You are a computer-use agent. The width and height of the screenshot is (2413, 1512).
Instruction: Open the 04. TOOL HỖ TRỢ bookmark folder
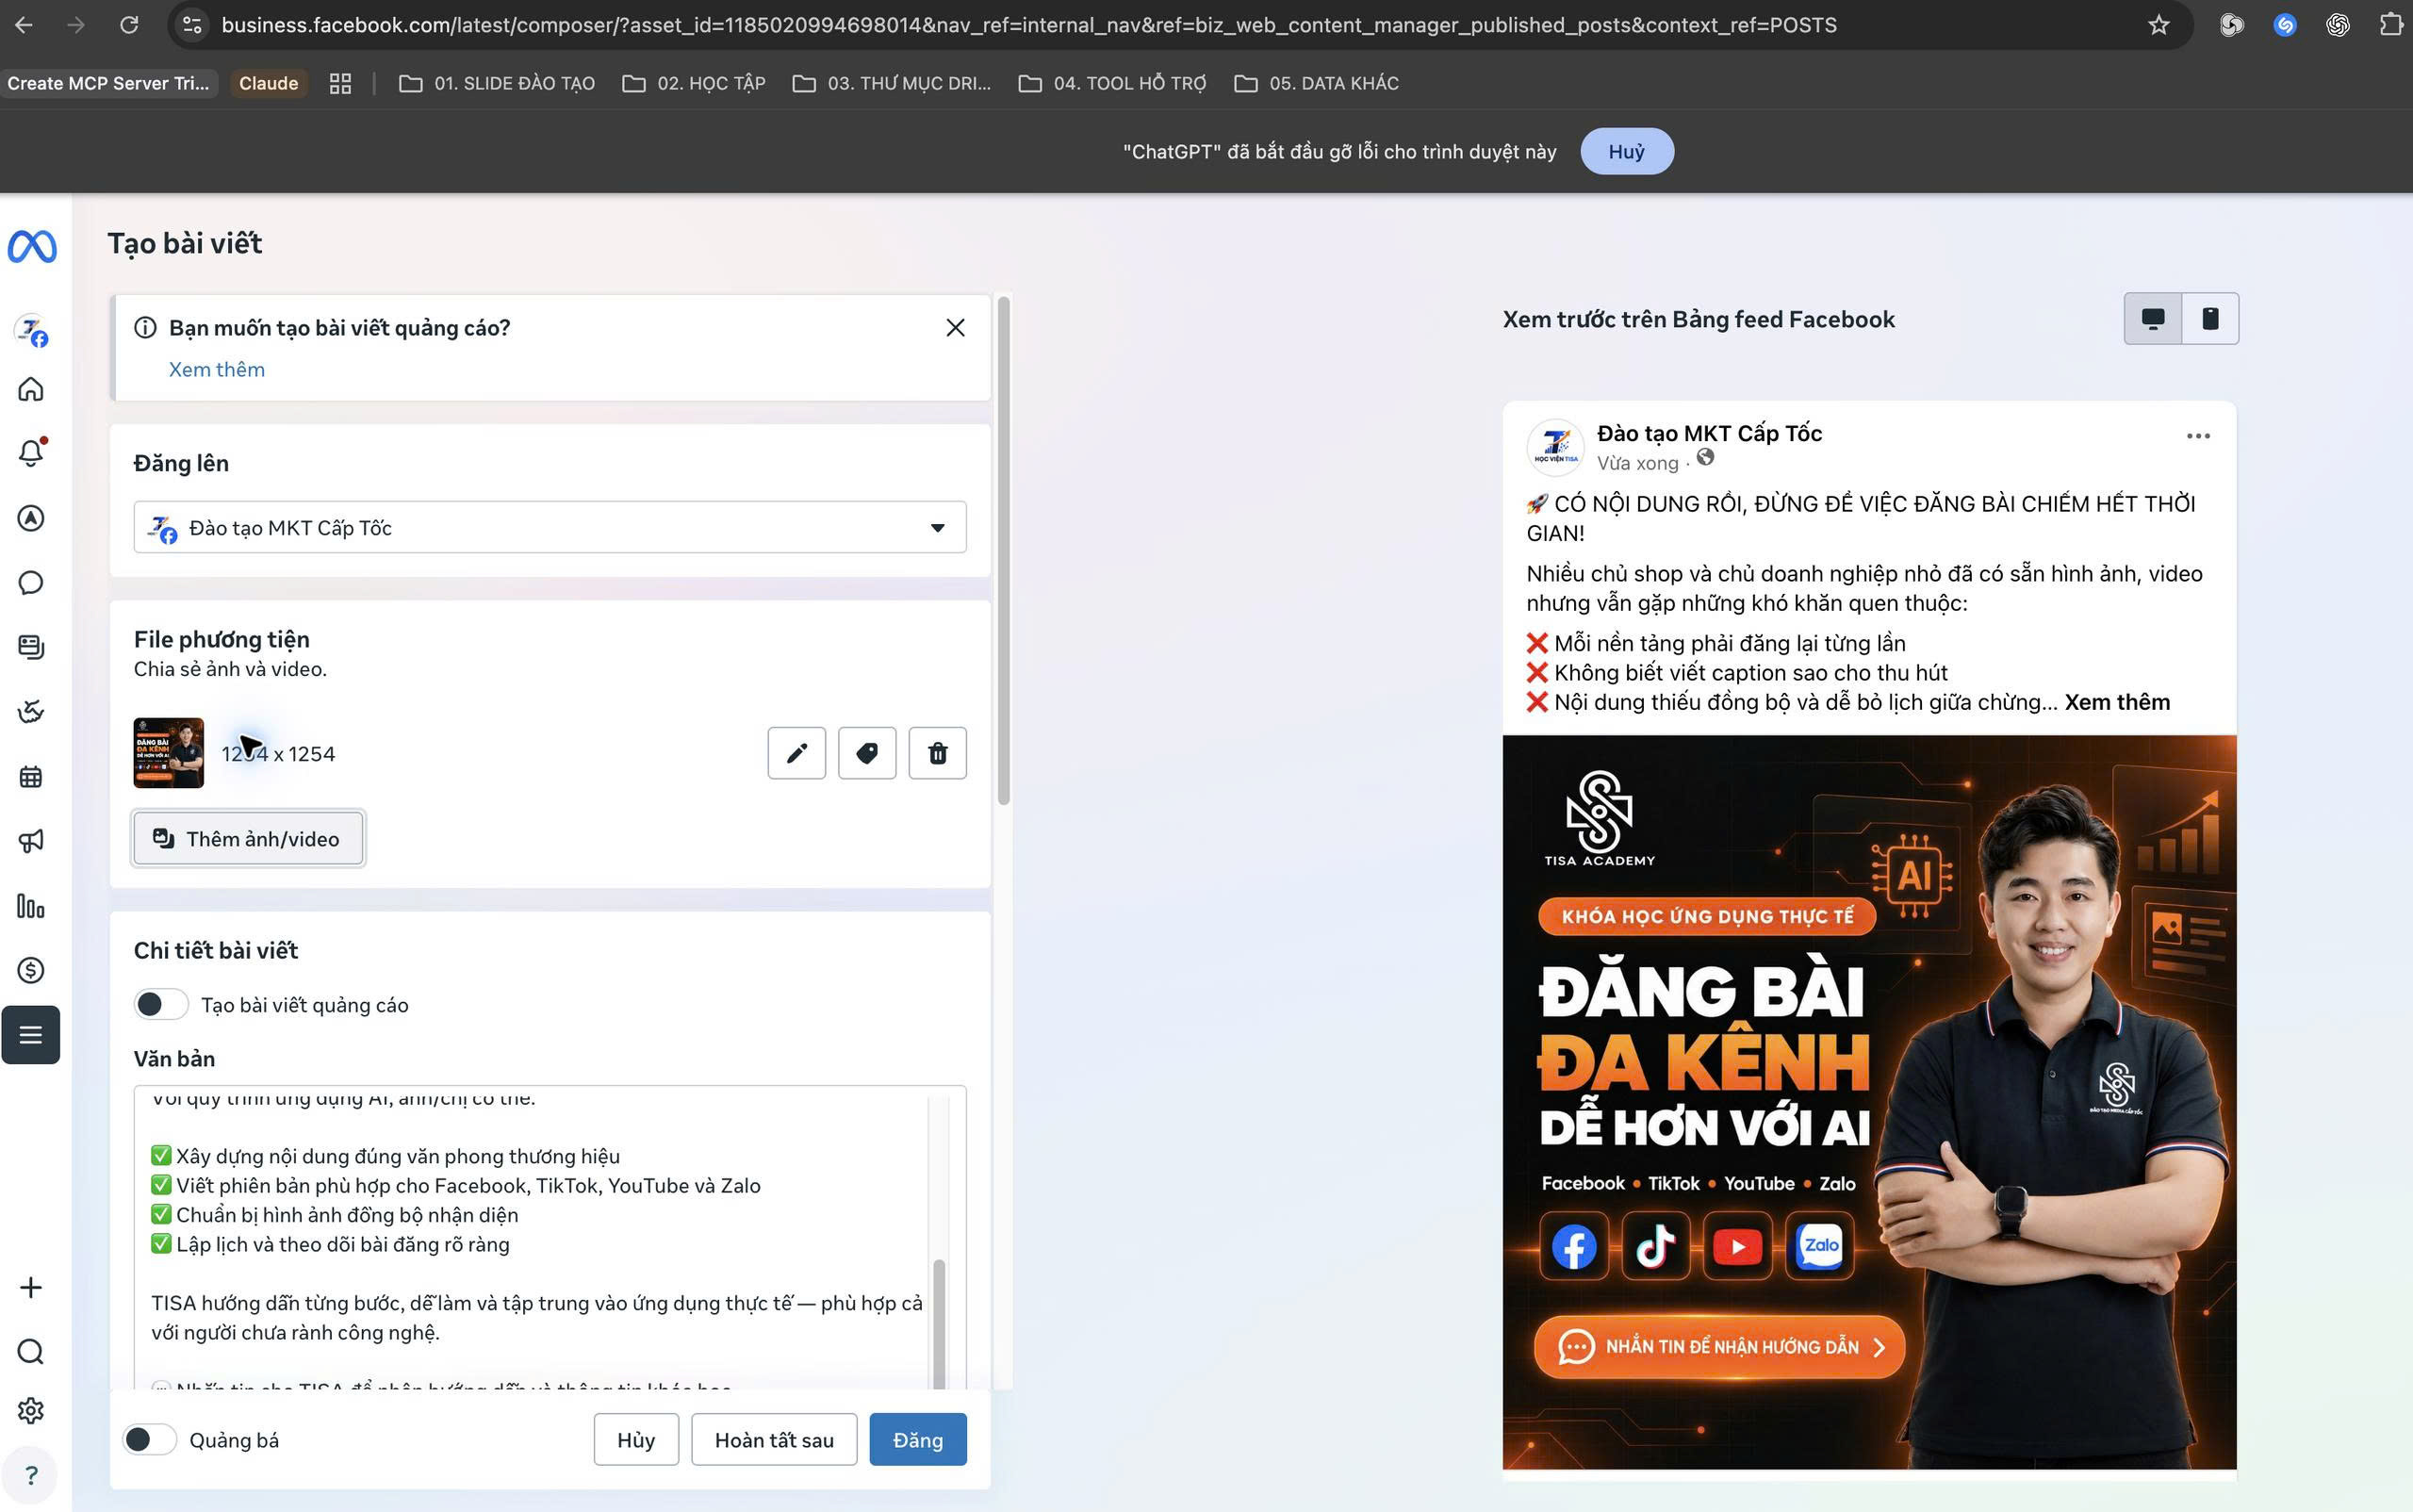[x=1113, y=83]
